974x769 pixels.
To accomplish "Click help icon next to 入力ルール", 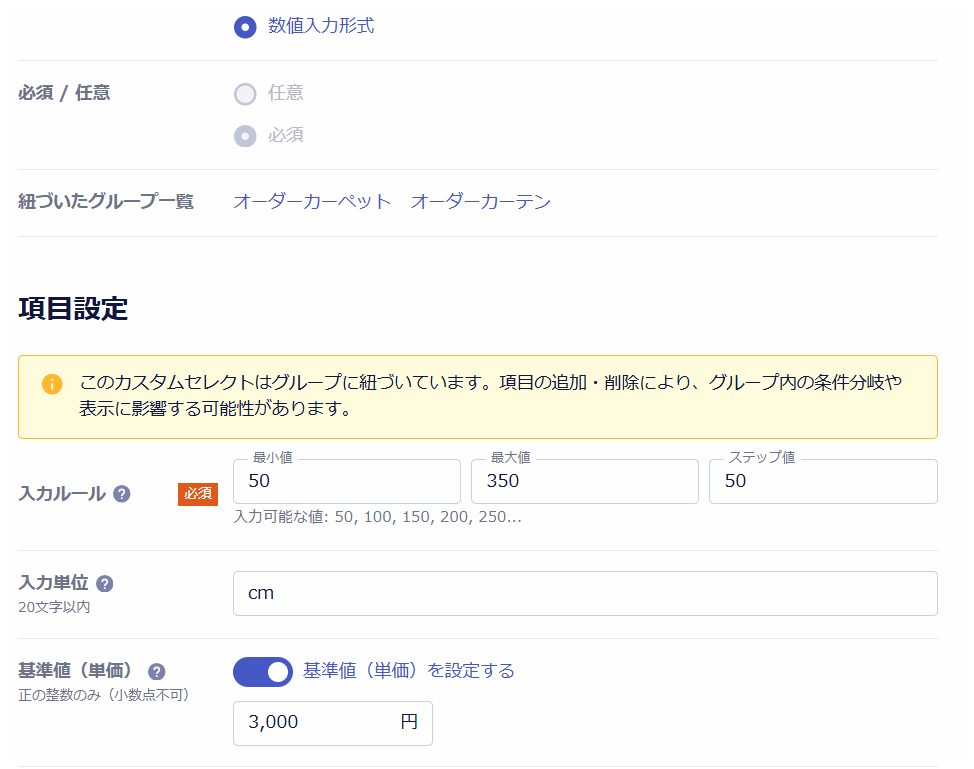I will point(122,494).
